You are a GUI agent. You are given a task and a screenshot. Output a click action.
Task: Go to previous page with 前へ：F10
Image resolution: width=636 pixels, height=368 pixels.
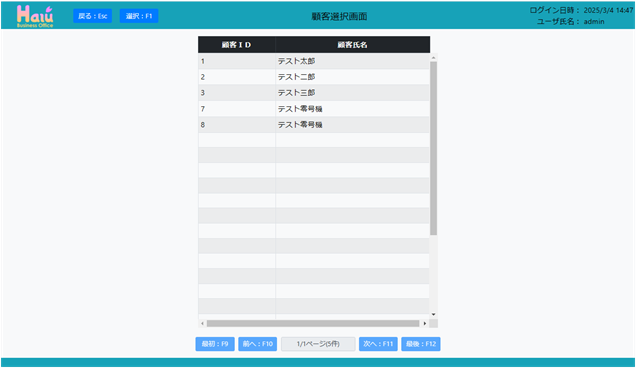[258, 344]
